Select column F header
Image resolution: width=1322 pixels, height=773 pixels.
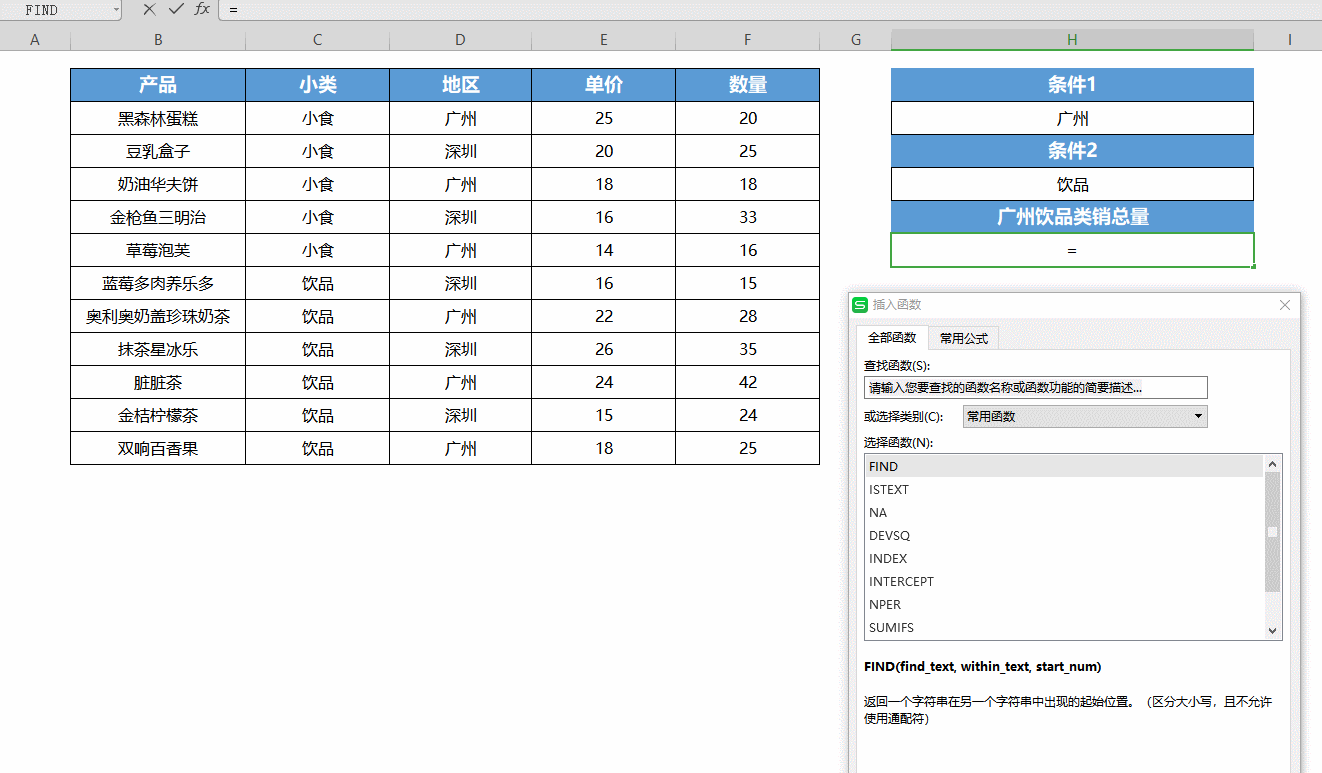click(747, 40)
